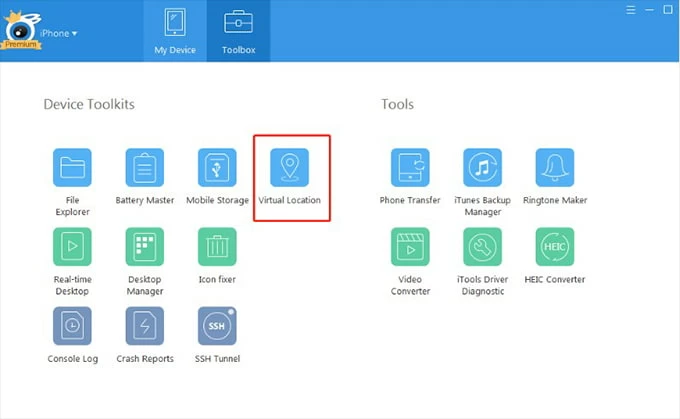Image resolution: width=680 pixels, height=419 pixels.
Task: Switch to the My Device tab
Action: coord(174,31)
